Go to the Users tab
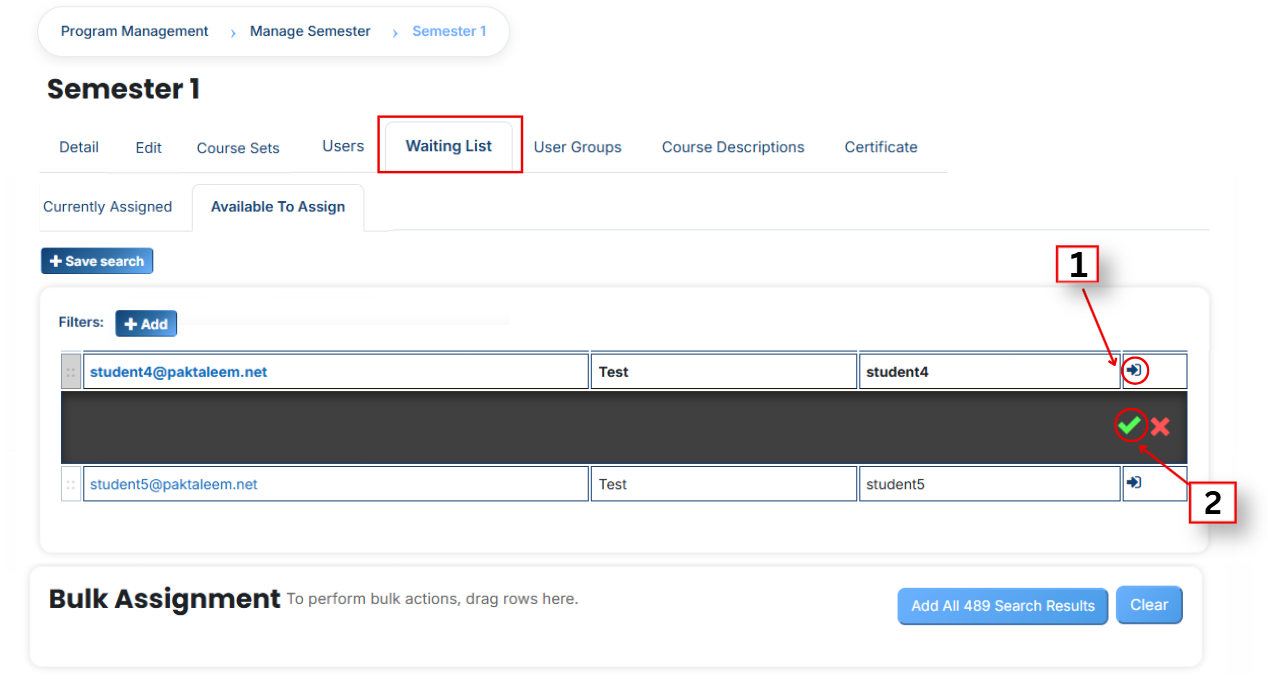 pos(343,146)
